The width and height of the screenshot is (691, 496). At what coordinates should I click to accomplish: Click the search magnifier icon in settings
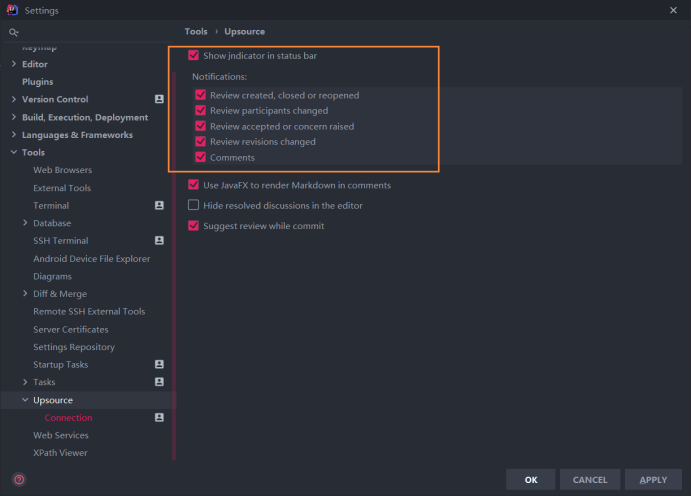(14, 32)
